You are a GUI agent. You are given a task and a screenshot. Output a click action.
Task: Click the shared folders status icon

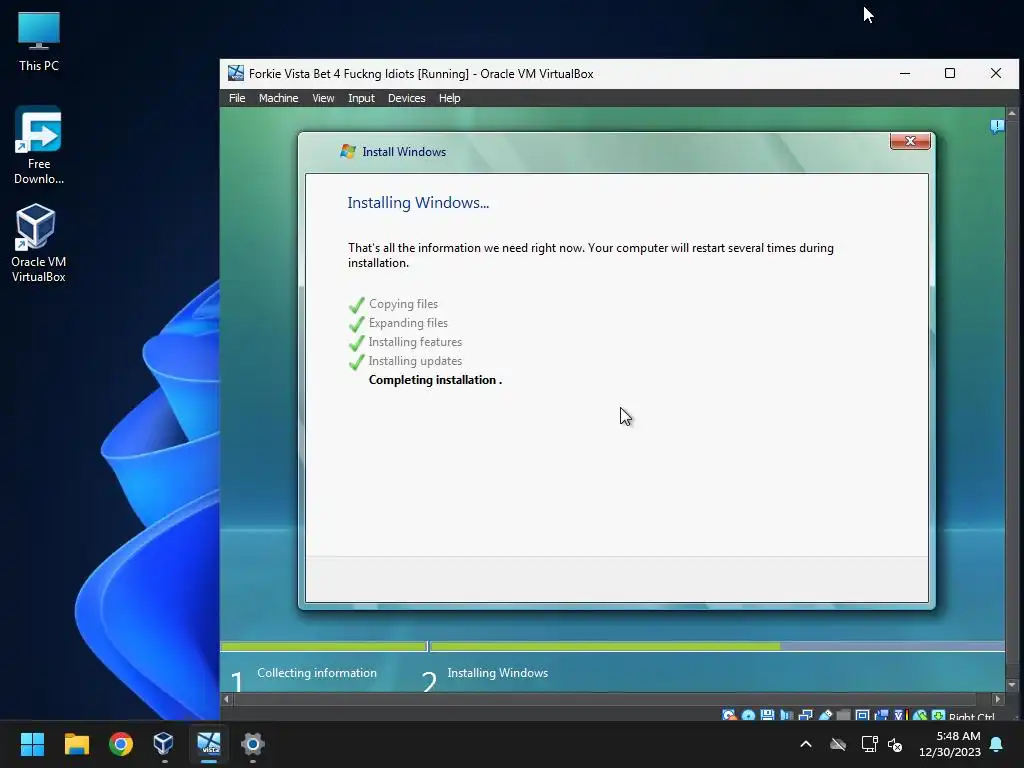click(x=844, y=715)
